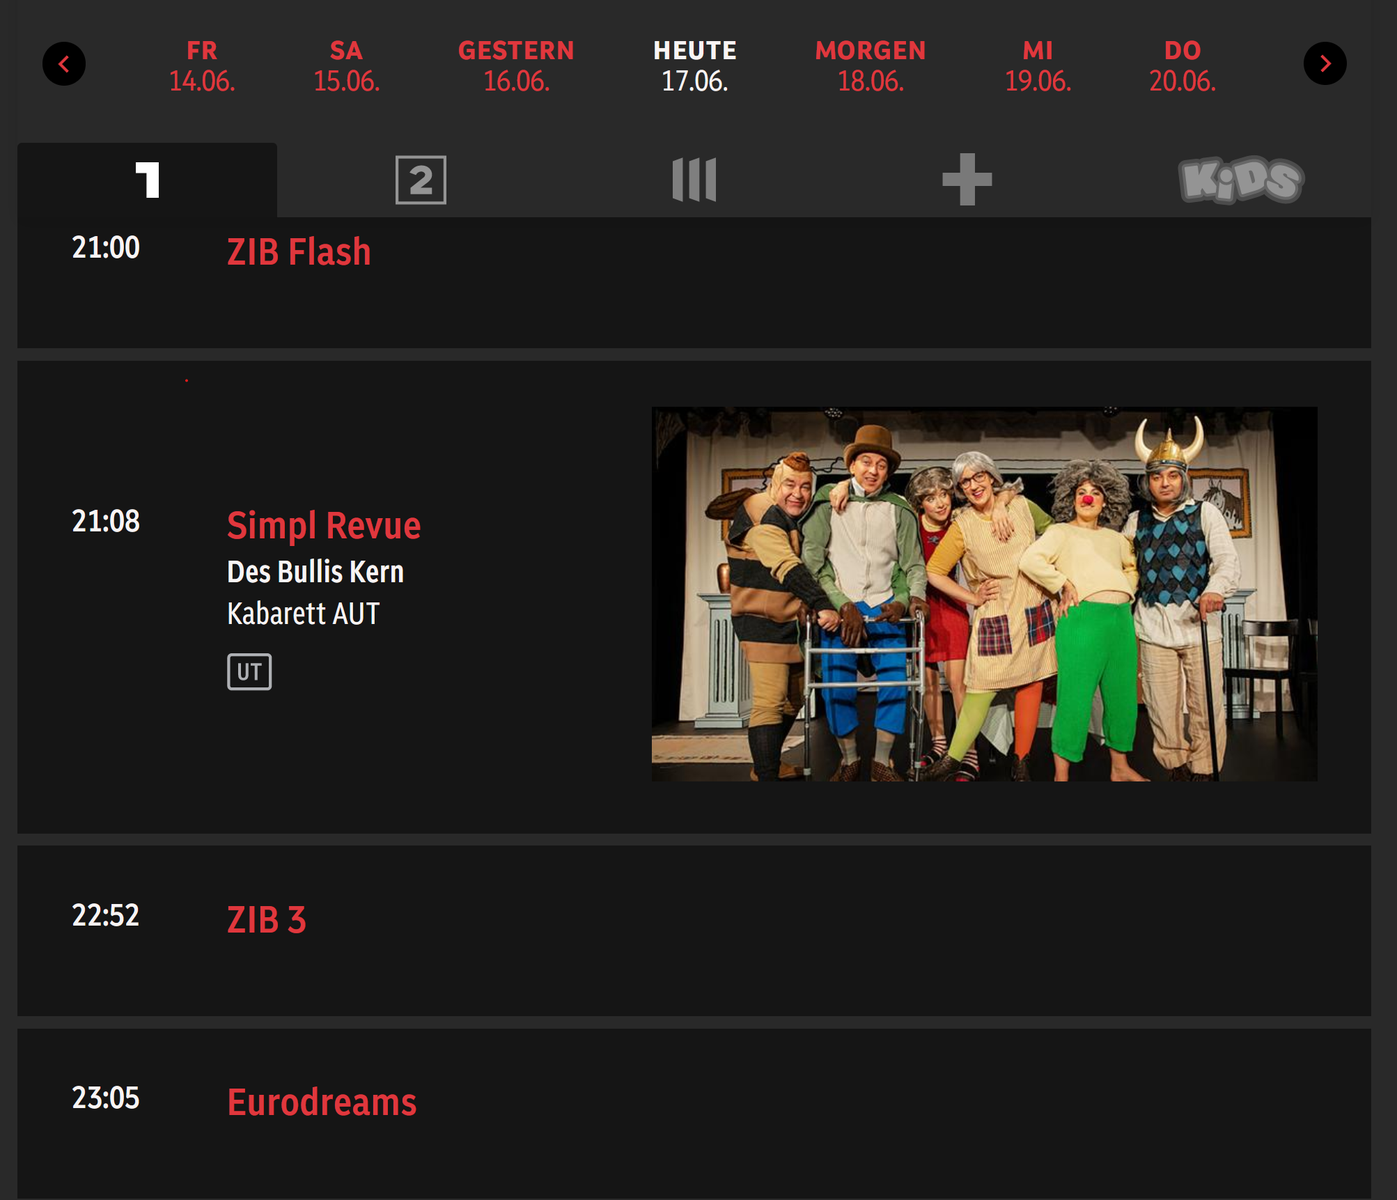Select Heute 17.06. date
1397x1200 pixels.
tap(695, 66)
